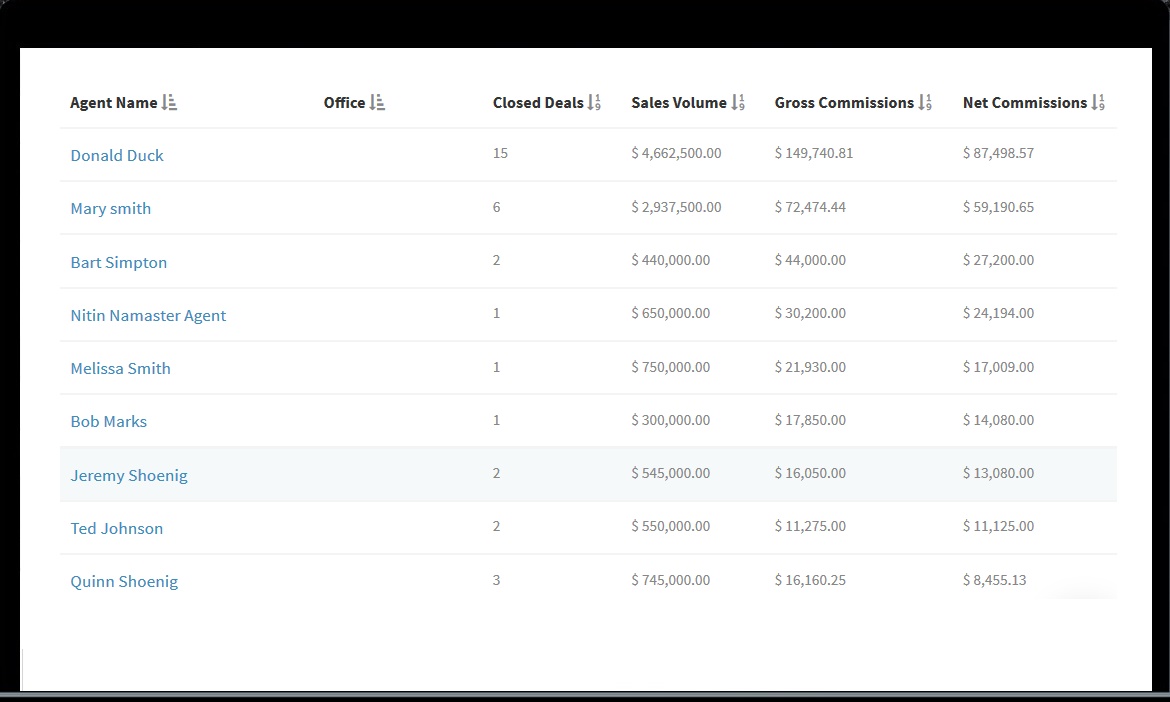View Bob Marks's agent page
The height and width of the screenshot is (702, 1170).
coord(108,421)
